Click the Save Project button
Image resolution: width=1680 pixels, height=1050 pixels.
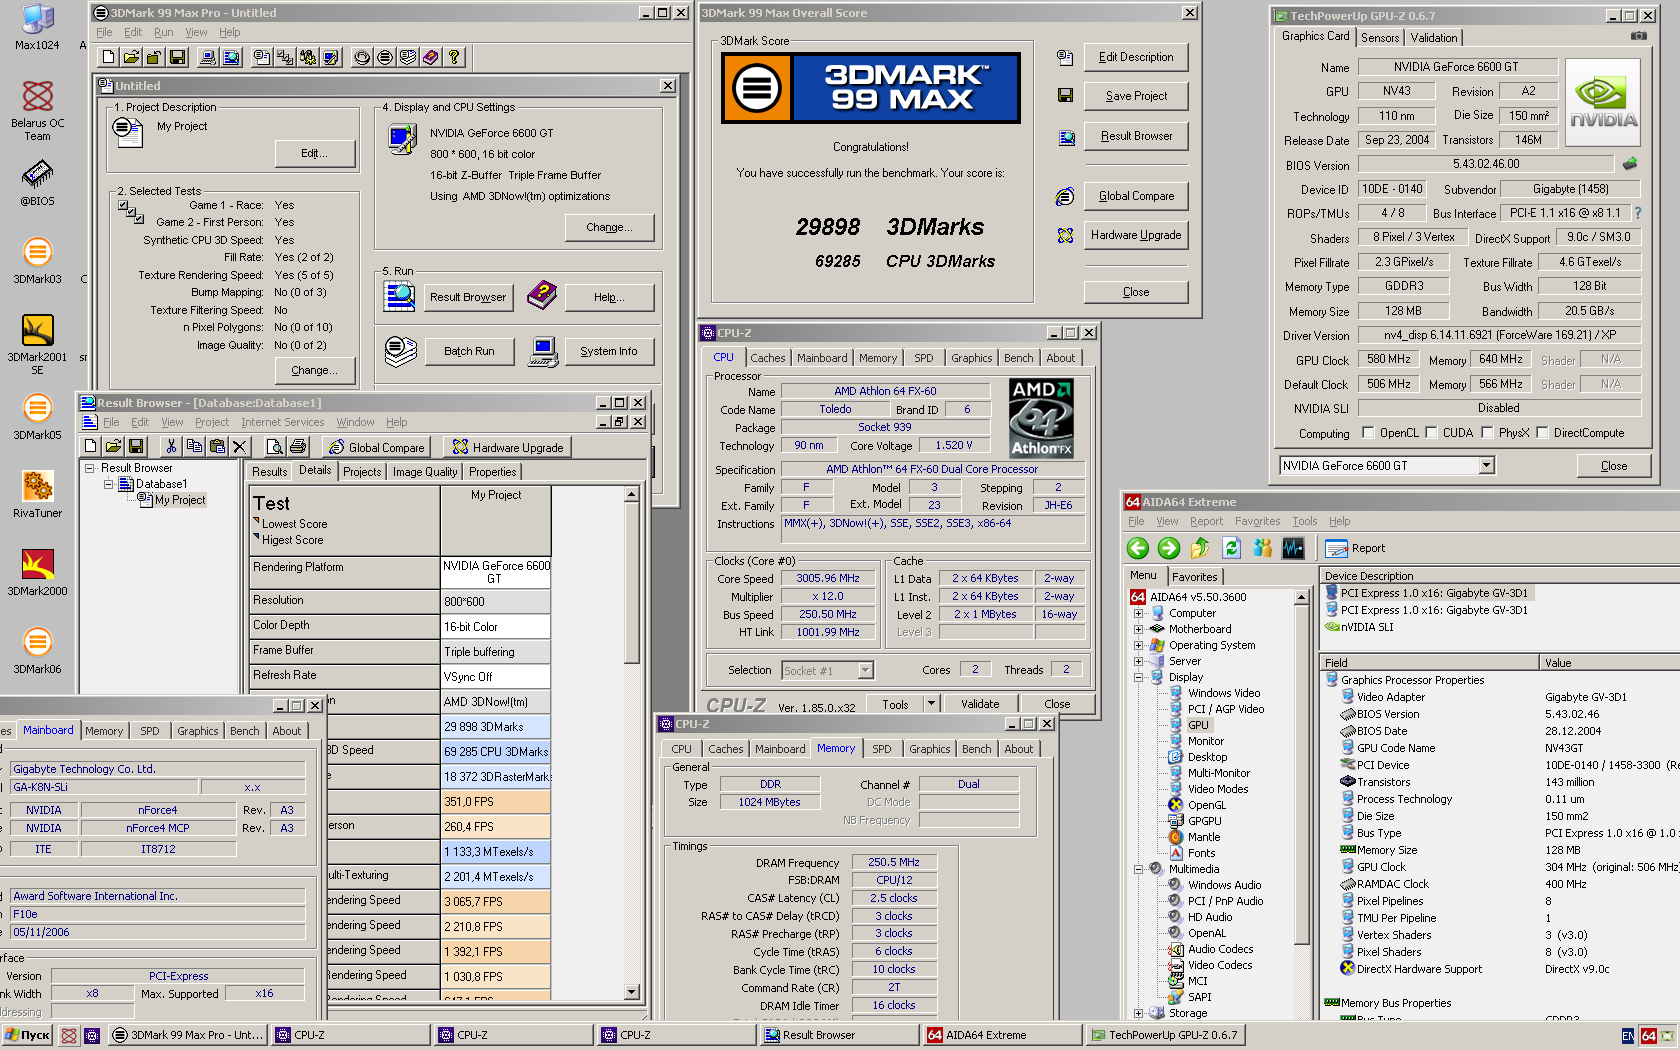[x=1136, y=96]
